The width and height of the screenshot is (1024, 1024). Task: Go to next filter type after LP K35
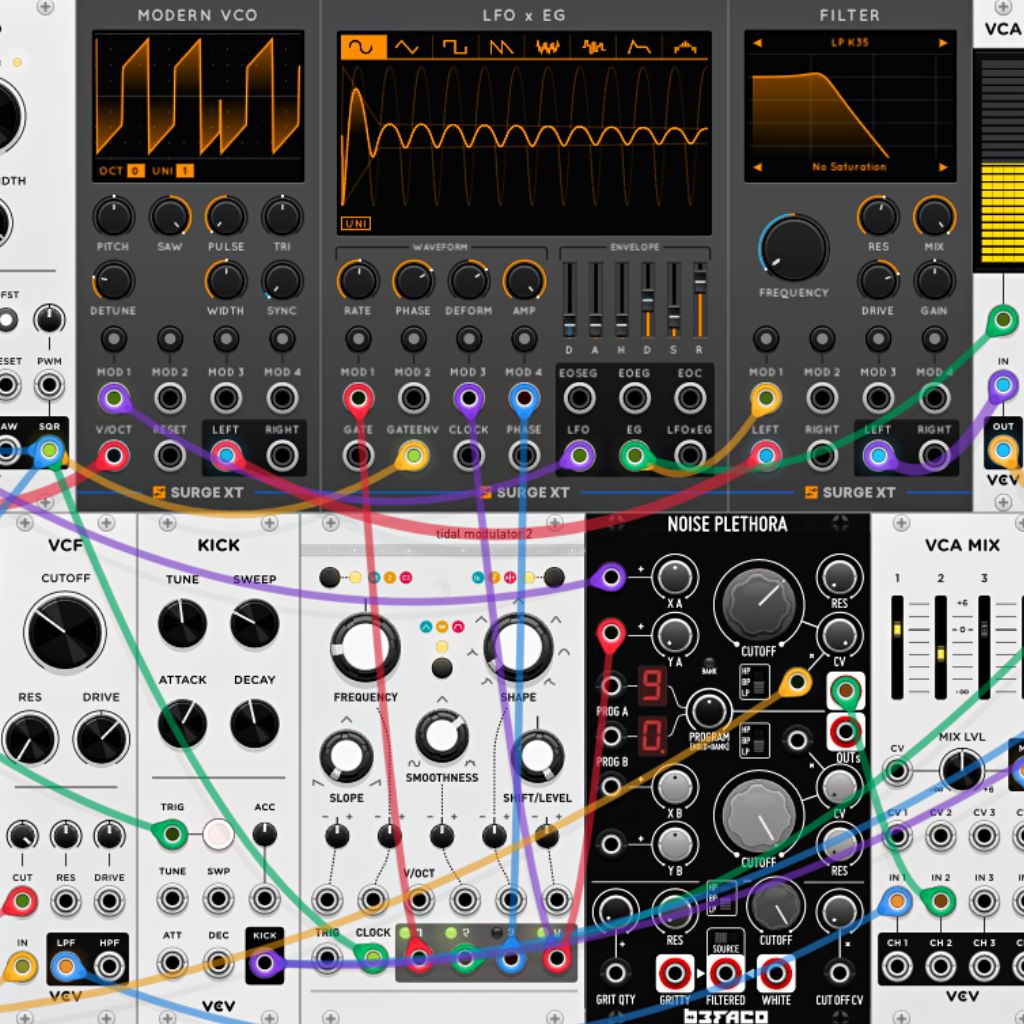coord(943,43)
